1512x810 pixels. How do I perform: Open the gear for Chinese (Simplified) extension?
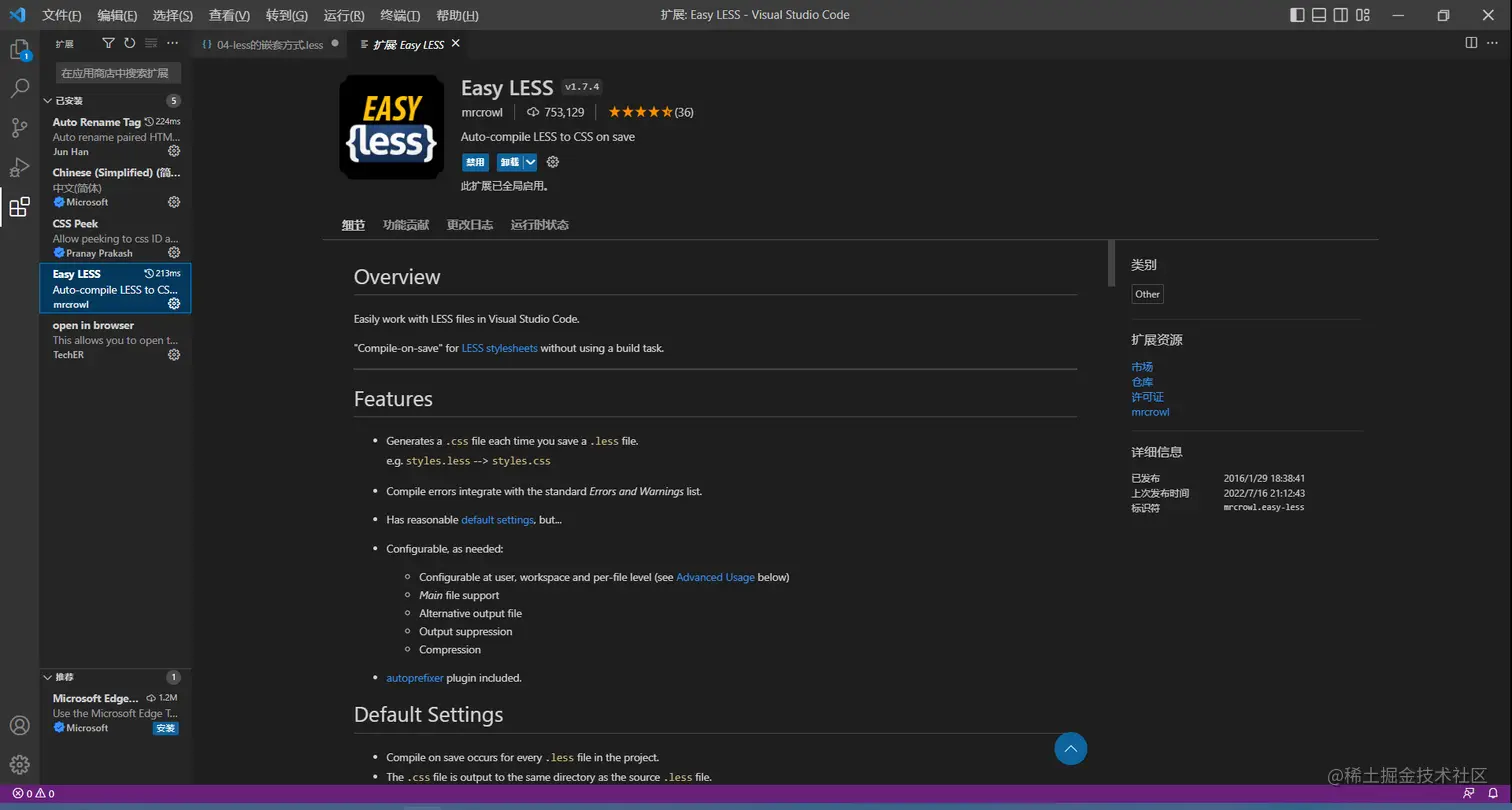(174, 202)
